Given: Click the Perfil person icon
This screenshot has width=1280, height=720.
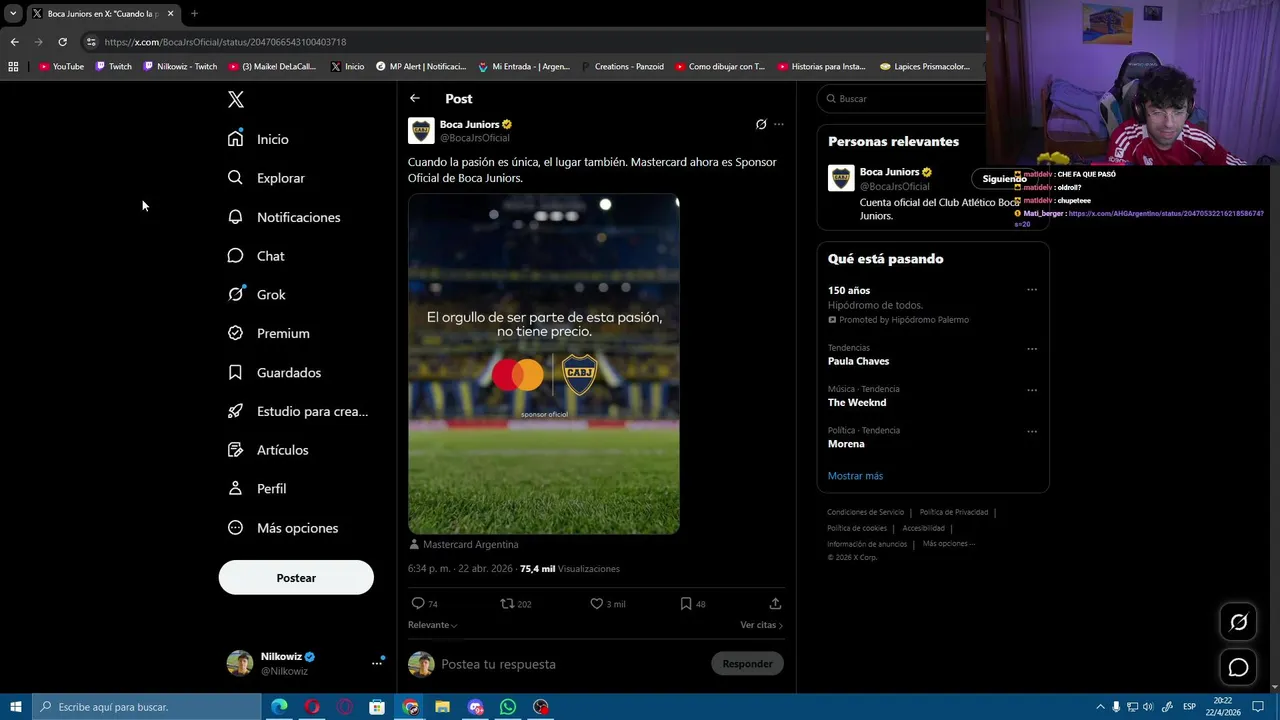Looking at the screenshot, I should (235, 489).
